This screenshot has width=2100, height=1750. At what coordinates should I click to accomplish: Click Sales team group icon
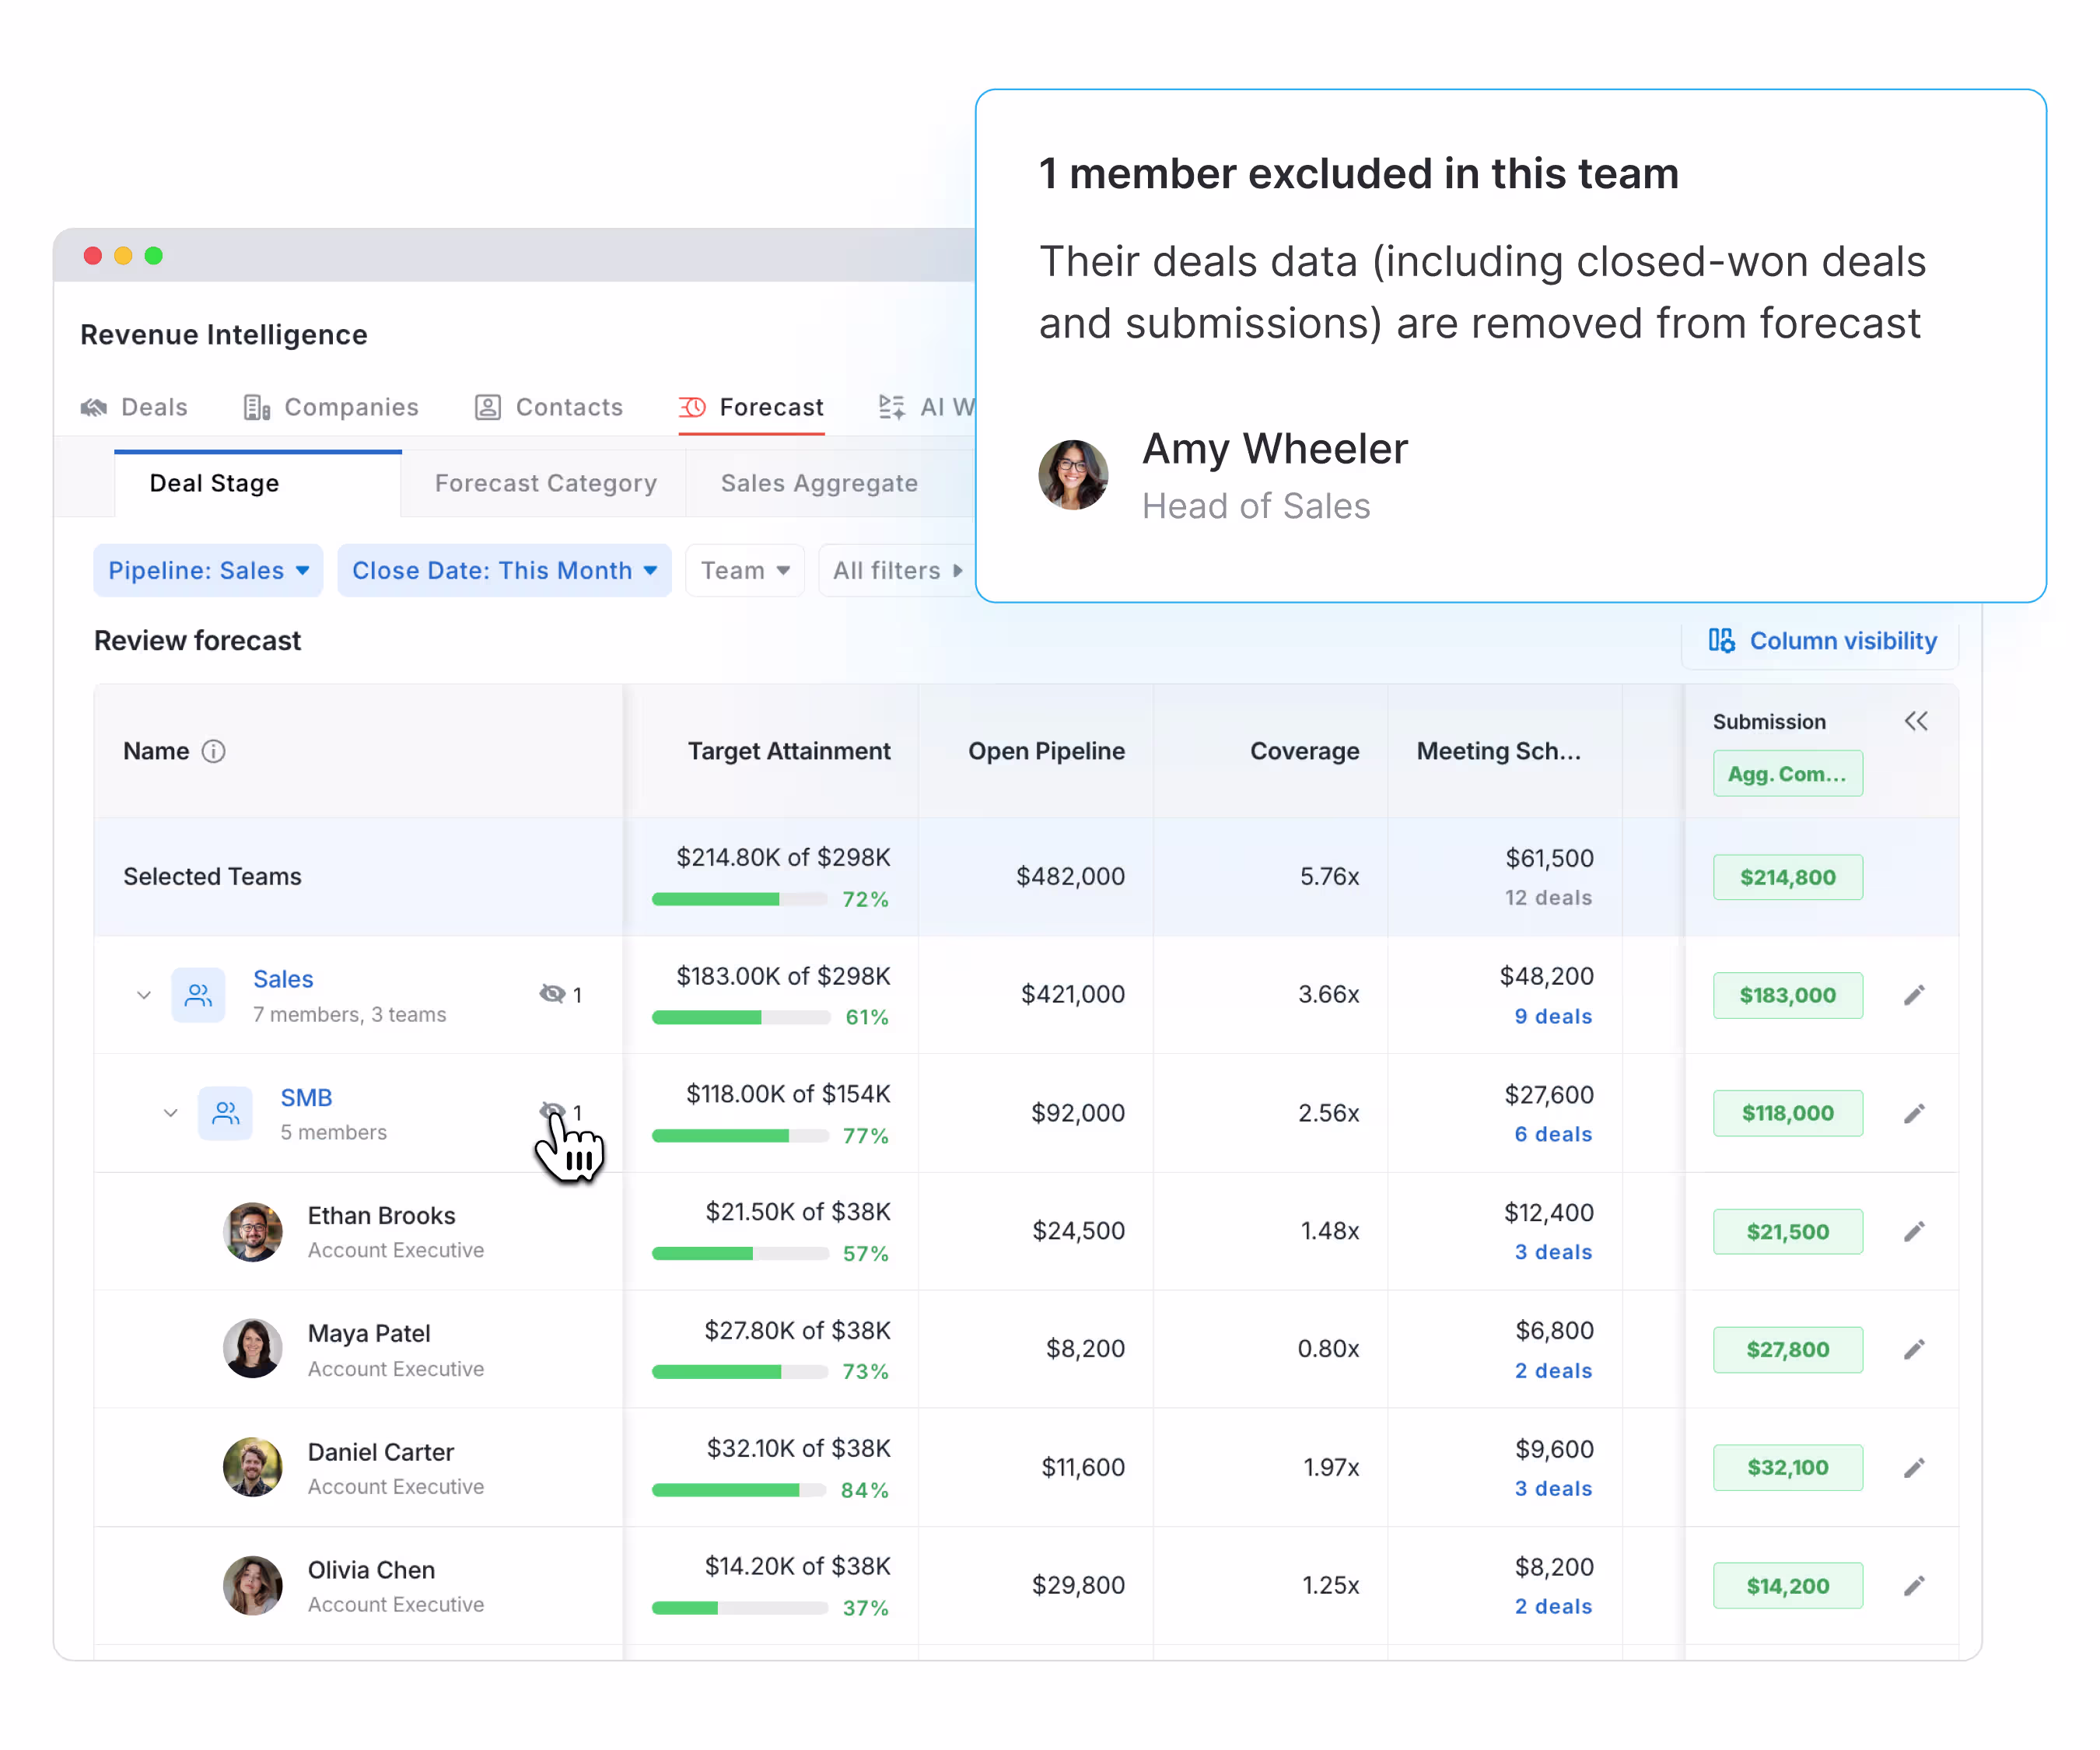pos(198,994)
